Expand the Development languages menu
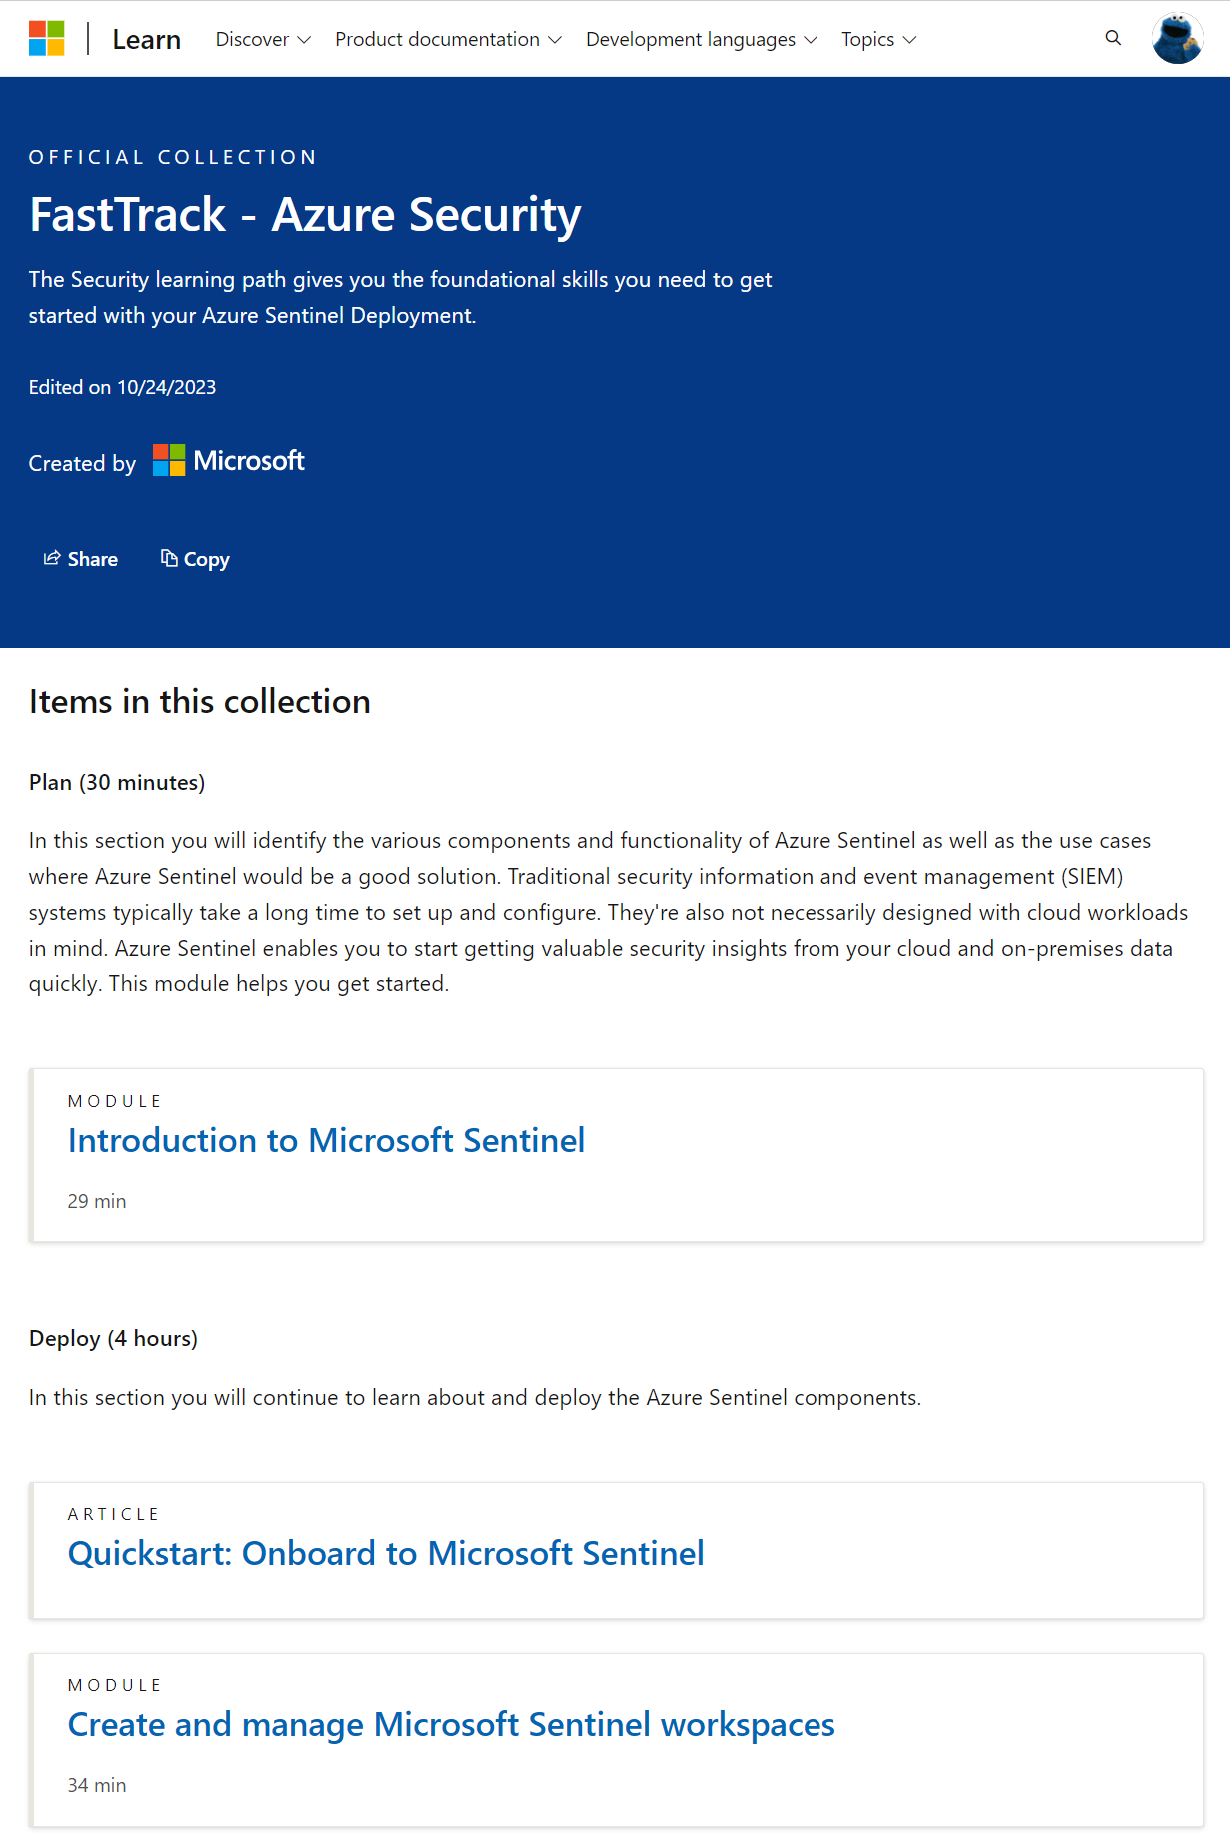The width and height of the screenshot is (1230, 1842). [x=701, y=39]
